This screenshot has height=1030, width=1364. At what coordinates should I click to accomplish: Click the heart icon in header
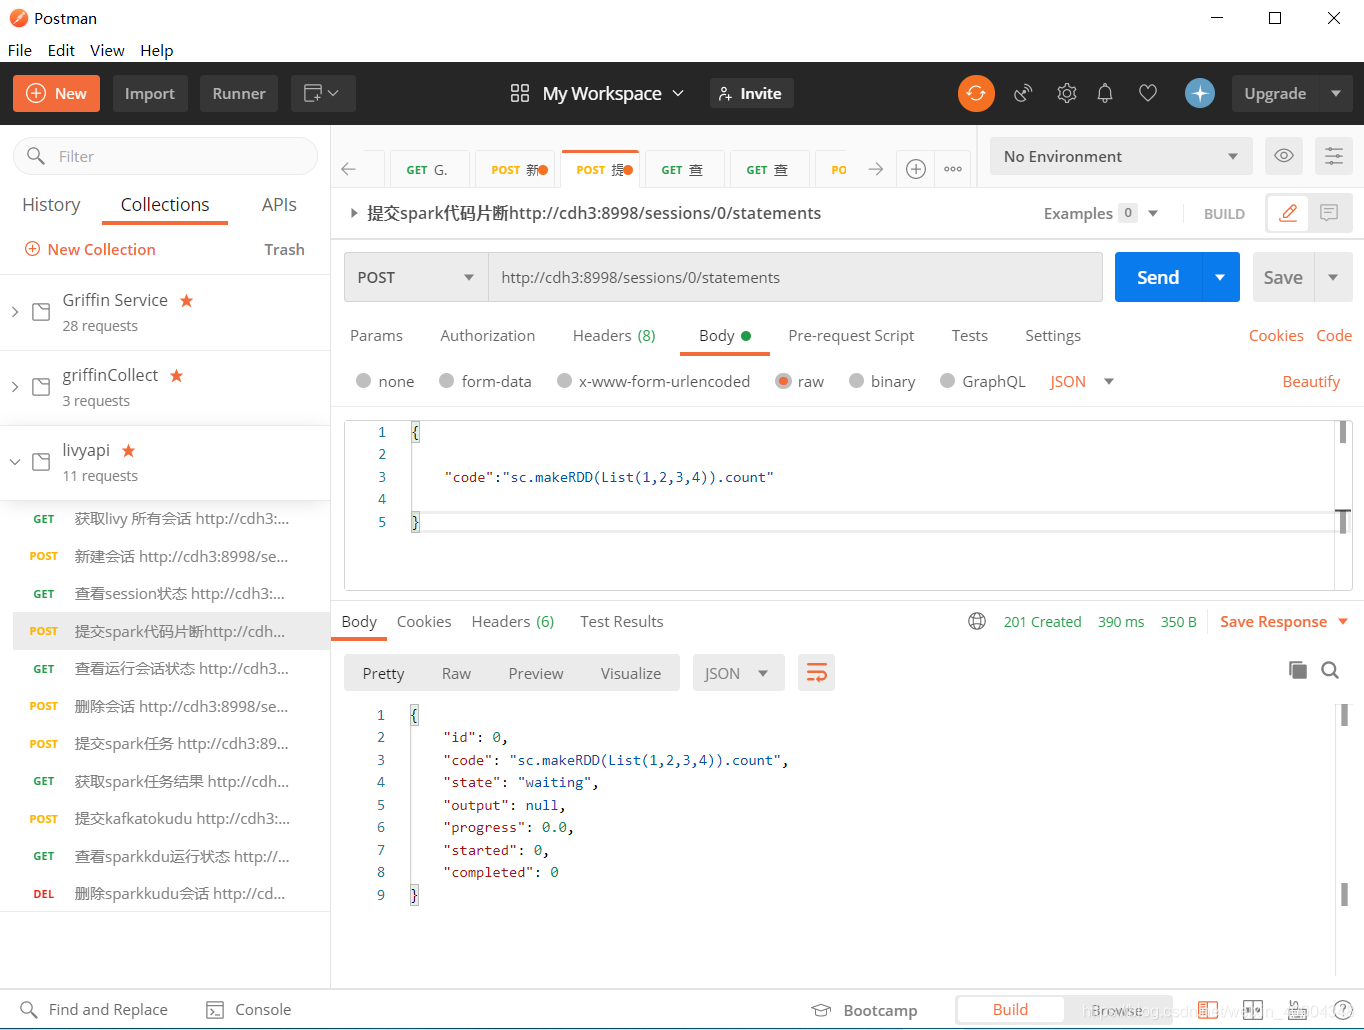(x=1148, y=93)
